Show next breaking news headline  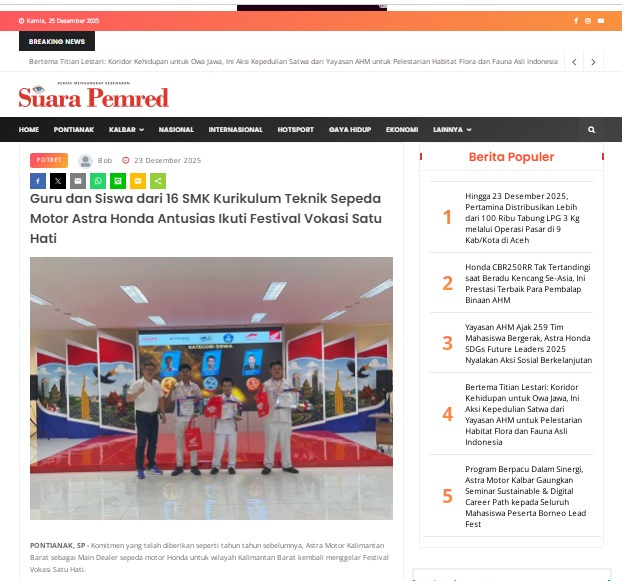(x=594, y=62)
